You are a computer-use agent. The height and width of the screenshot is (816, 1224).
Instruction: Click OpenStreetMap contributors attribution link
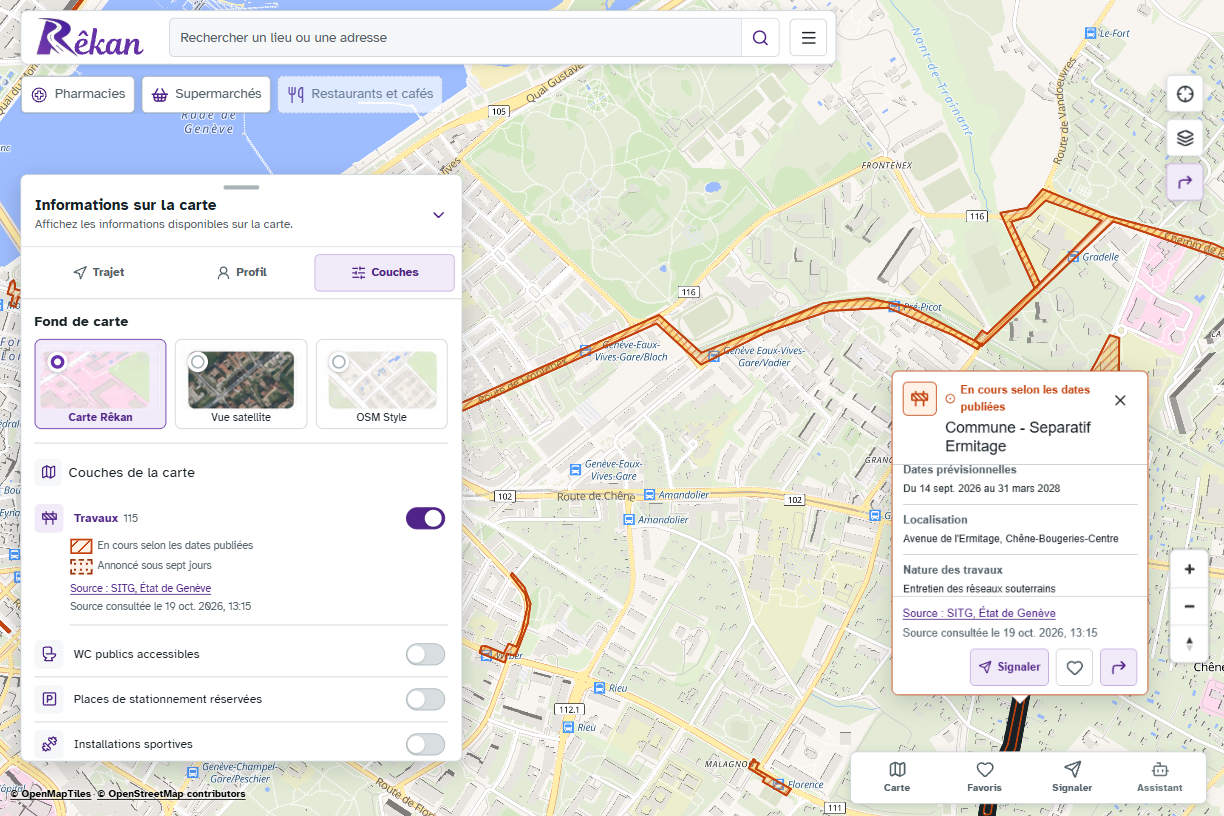pos(171,794)
